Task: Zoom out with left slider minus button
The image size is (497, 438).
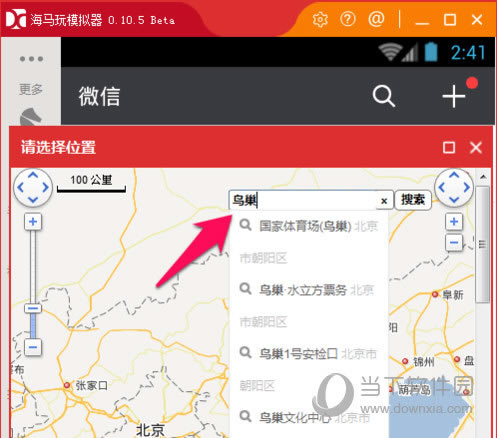Action: (33, 347)
